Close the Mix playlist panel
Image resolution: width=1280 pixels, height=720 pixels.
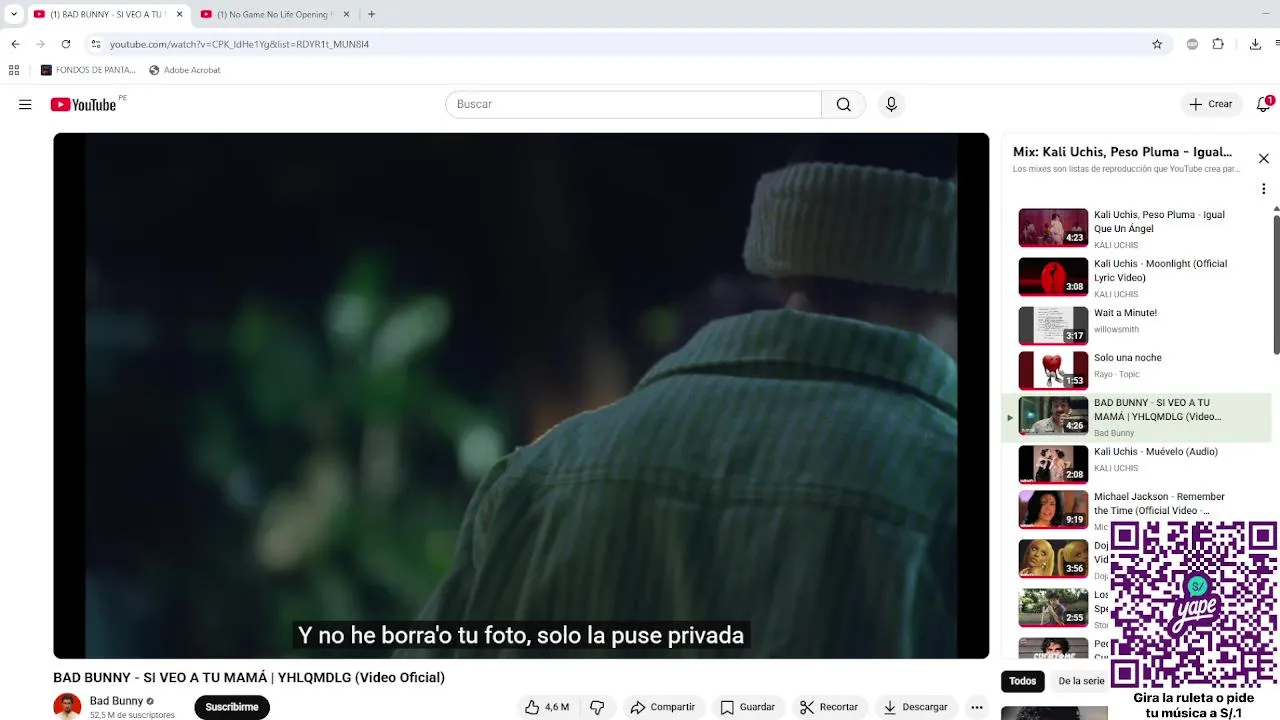pos(1263,158)
